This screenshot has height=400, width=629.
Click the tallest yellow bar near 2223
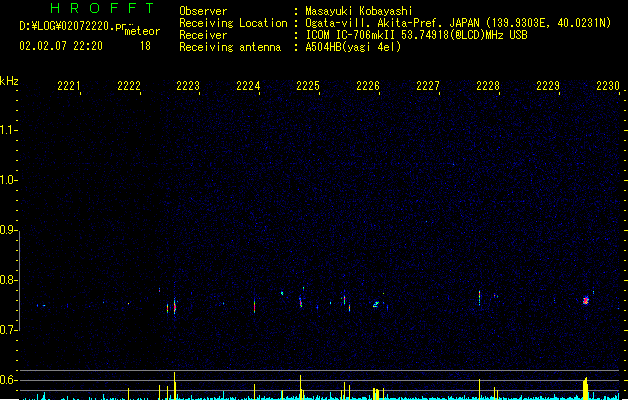click(x=174, y=386)
